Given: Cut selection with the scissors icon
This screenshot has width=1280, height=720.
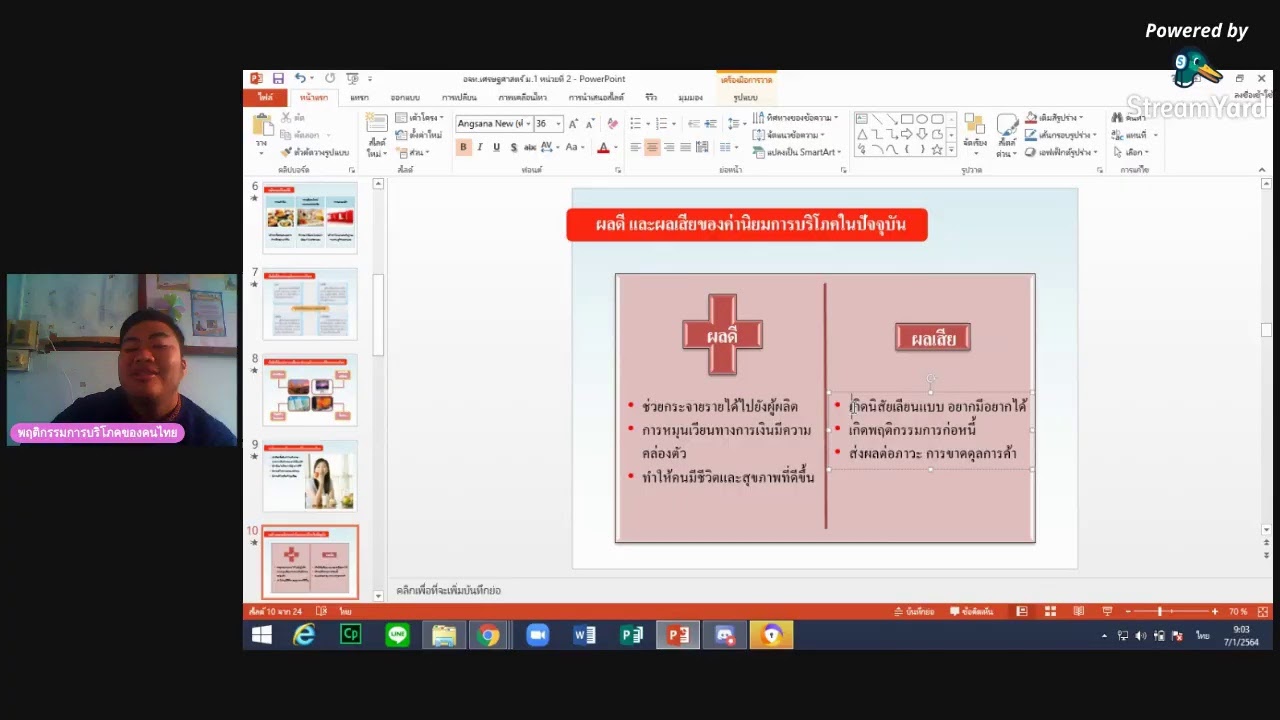Looking at the screenshot, I should point(286,118).
